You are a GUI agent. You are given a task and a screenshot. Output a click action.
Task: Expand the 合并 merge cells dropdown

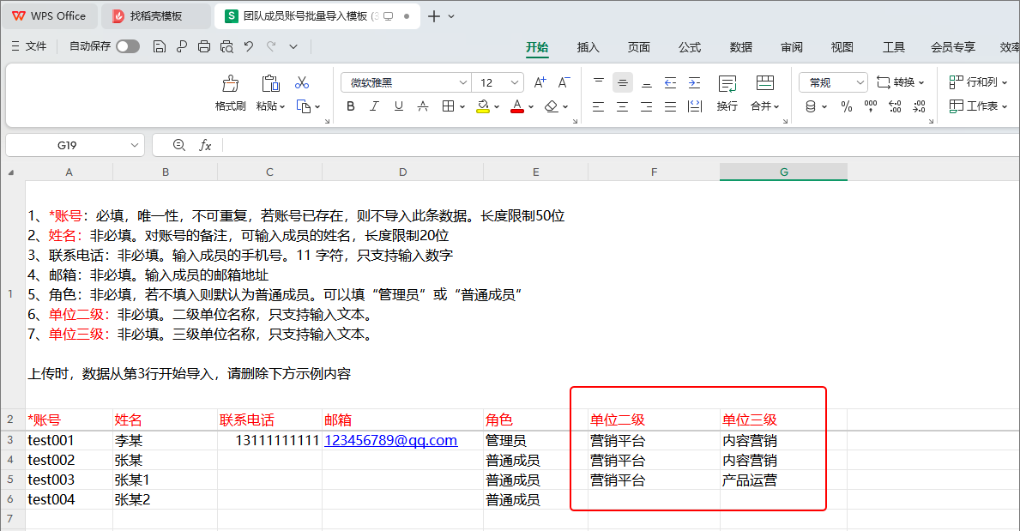point(765,106)
